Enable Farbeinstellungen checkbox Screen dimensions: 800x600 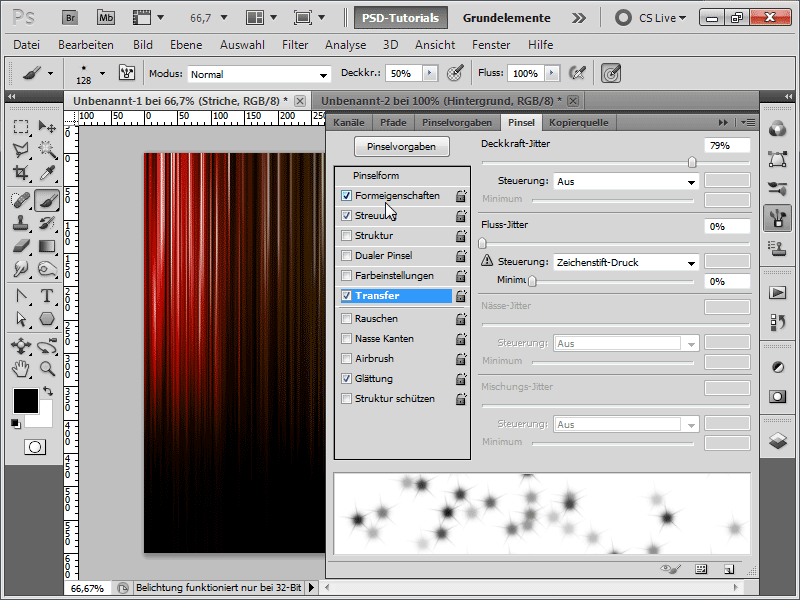[346, 276]
